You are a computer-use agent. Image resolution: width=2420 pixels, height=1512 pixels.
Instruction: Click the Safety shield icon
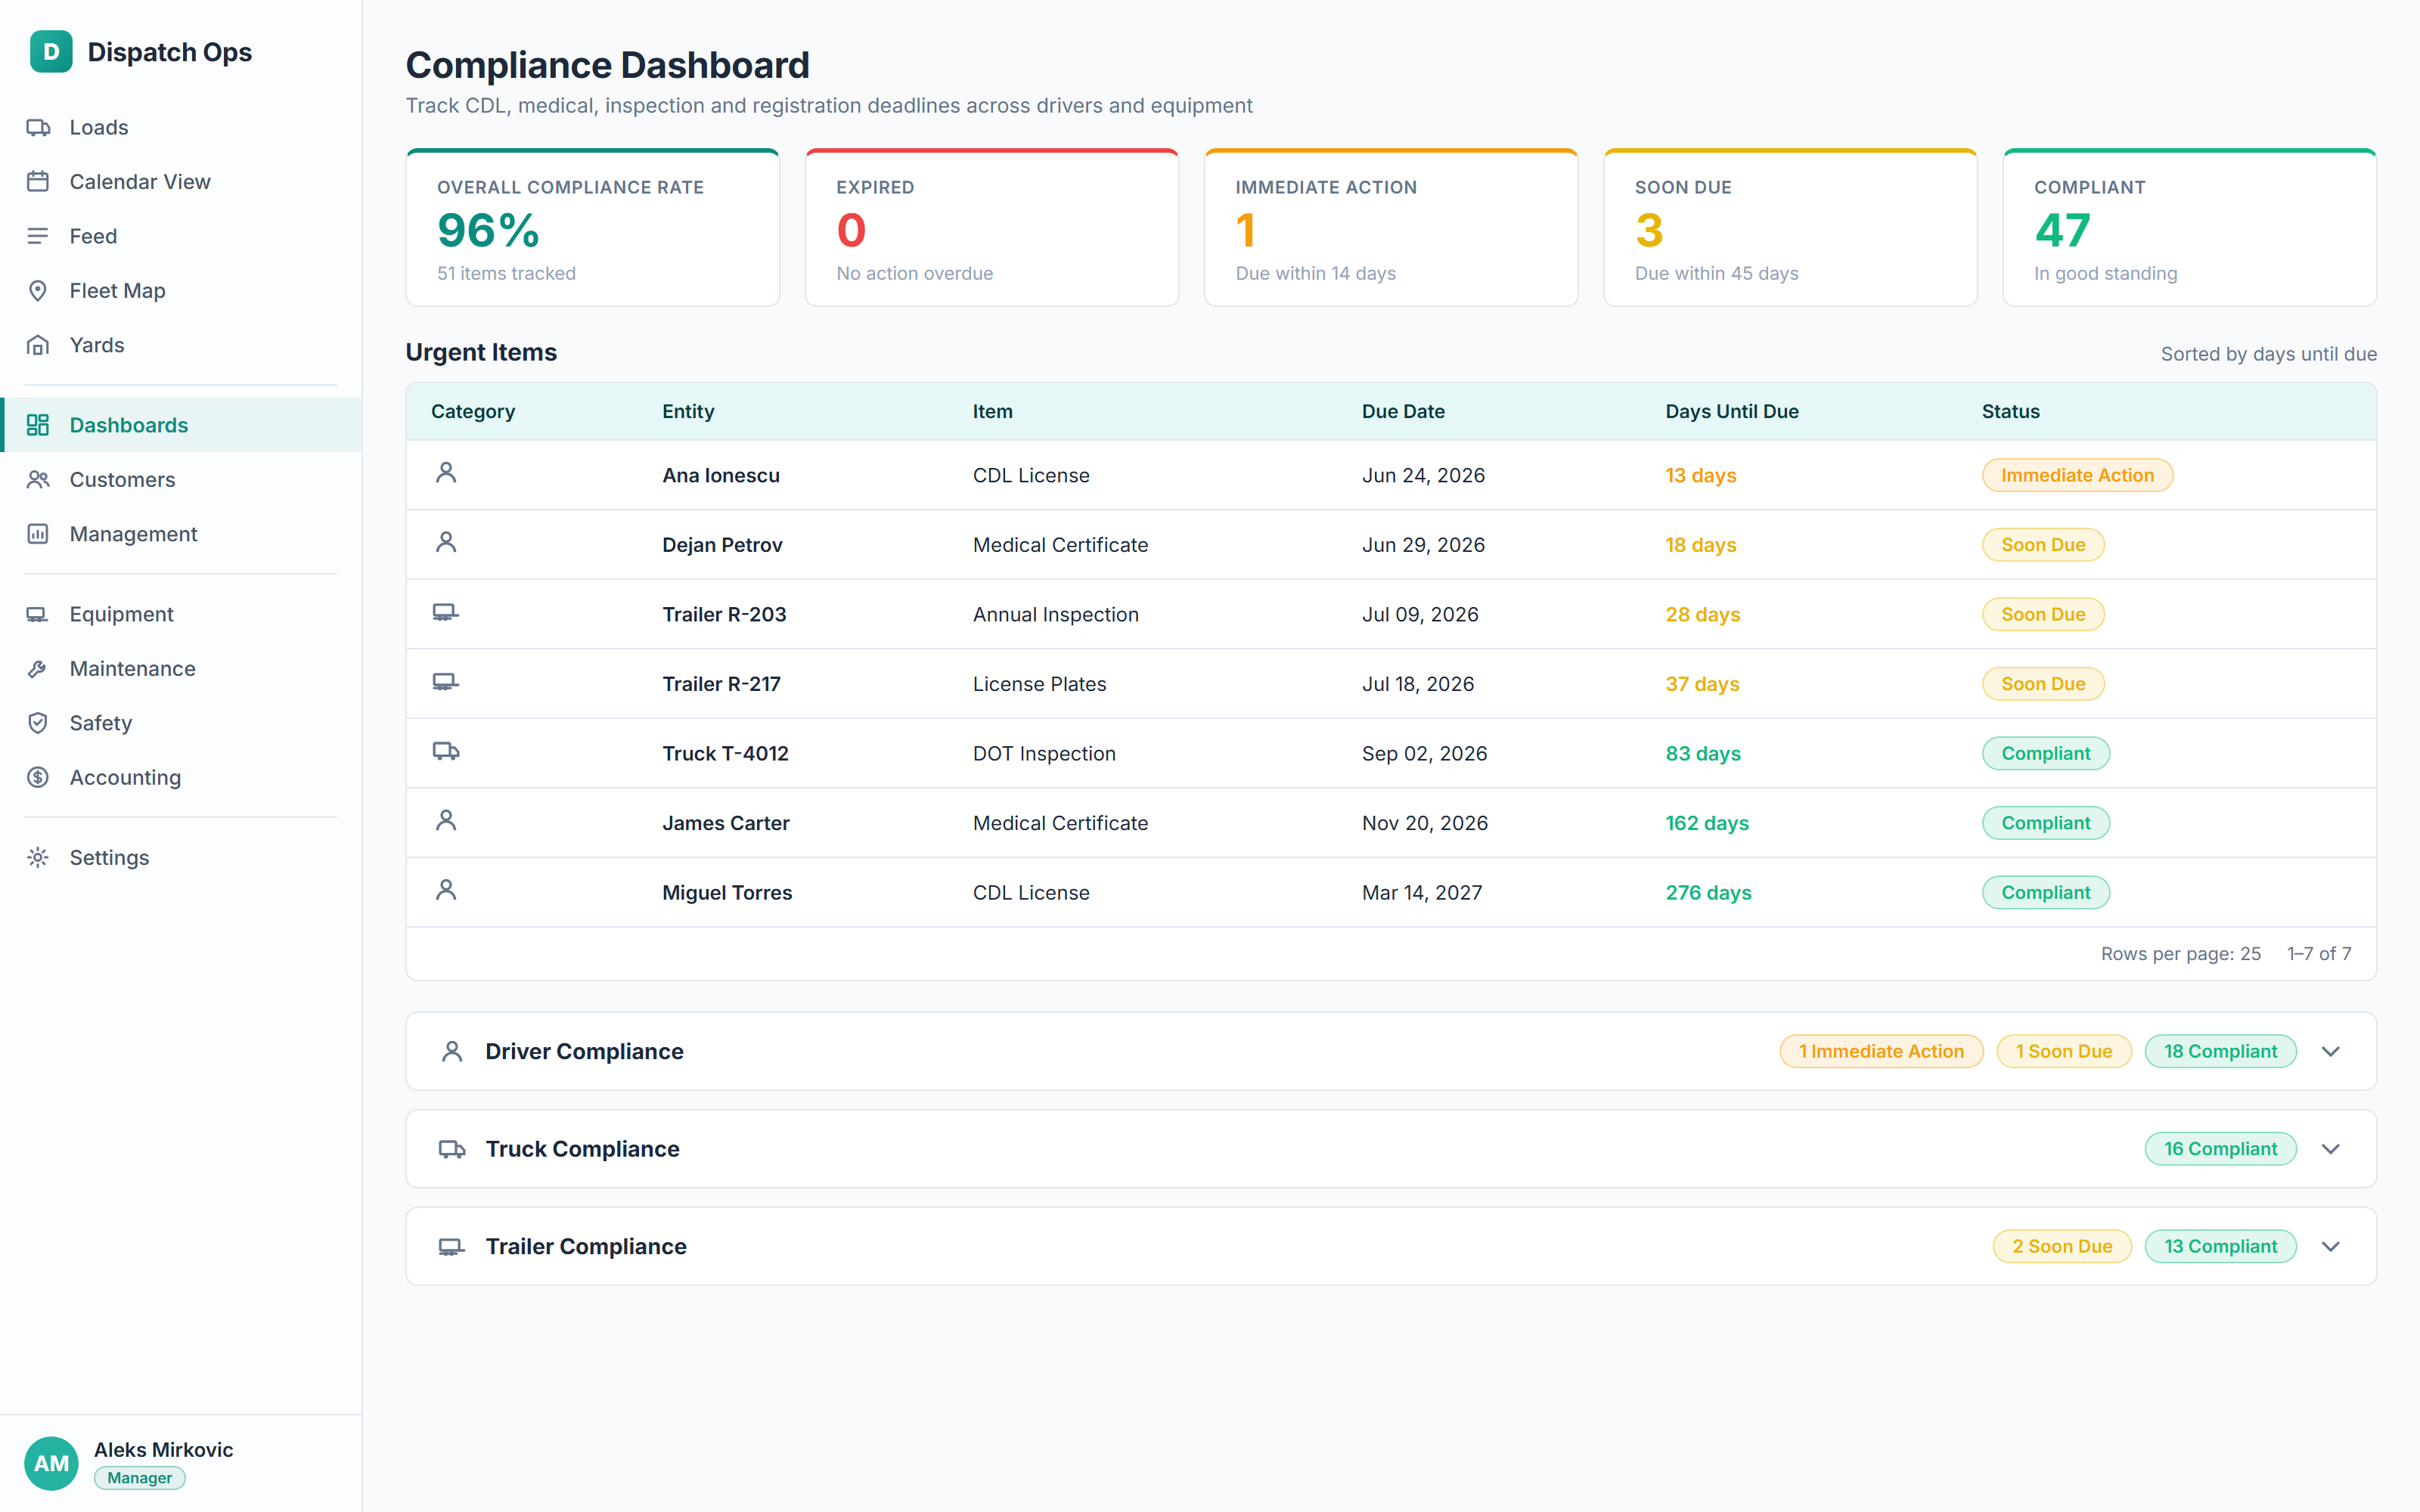coord(38,723)
